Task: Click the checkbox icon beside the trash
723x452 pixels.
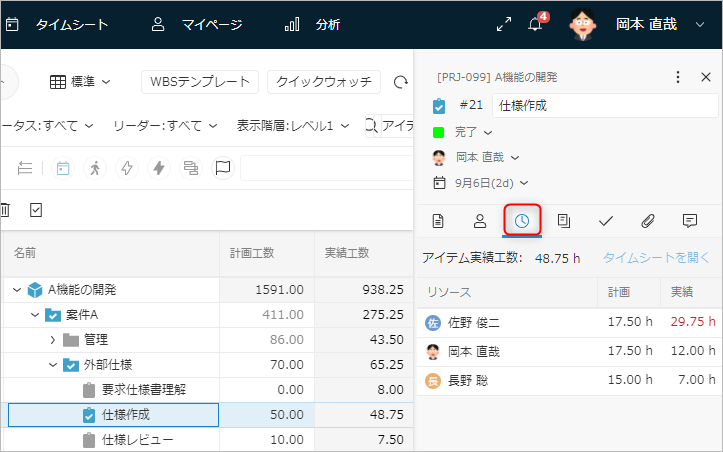Action: [x=36, y=210]
